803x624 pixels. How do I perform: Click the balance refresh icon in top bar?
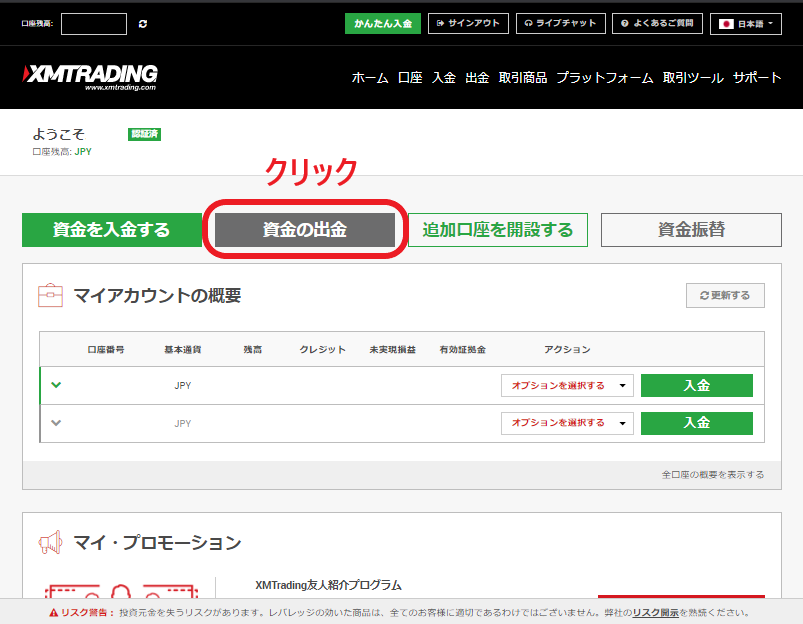pos(143,23)
